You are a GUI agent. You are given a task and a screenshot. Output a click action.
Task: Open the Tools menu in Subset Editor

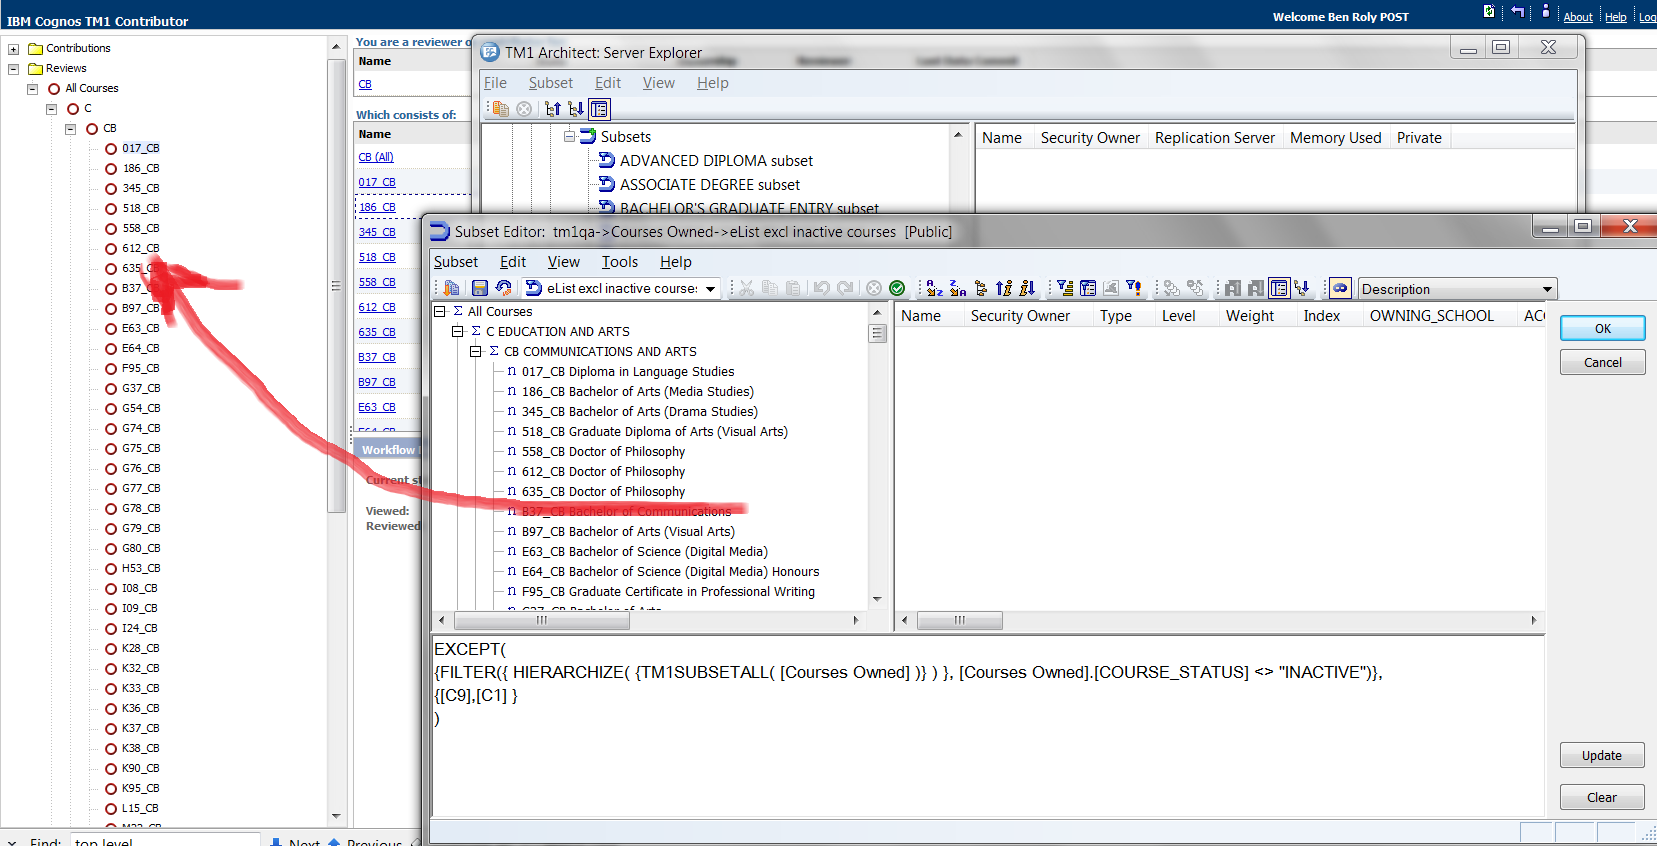[619, 262]
